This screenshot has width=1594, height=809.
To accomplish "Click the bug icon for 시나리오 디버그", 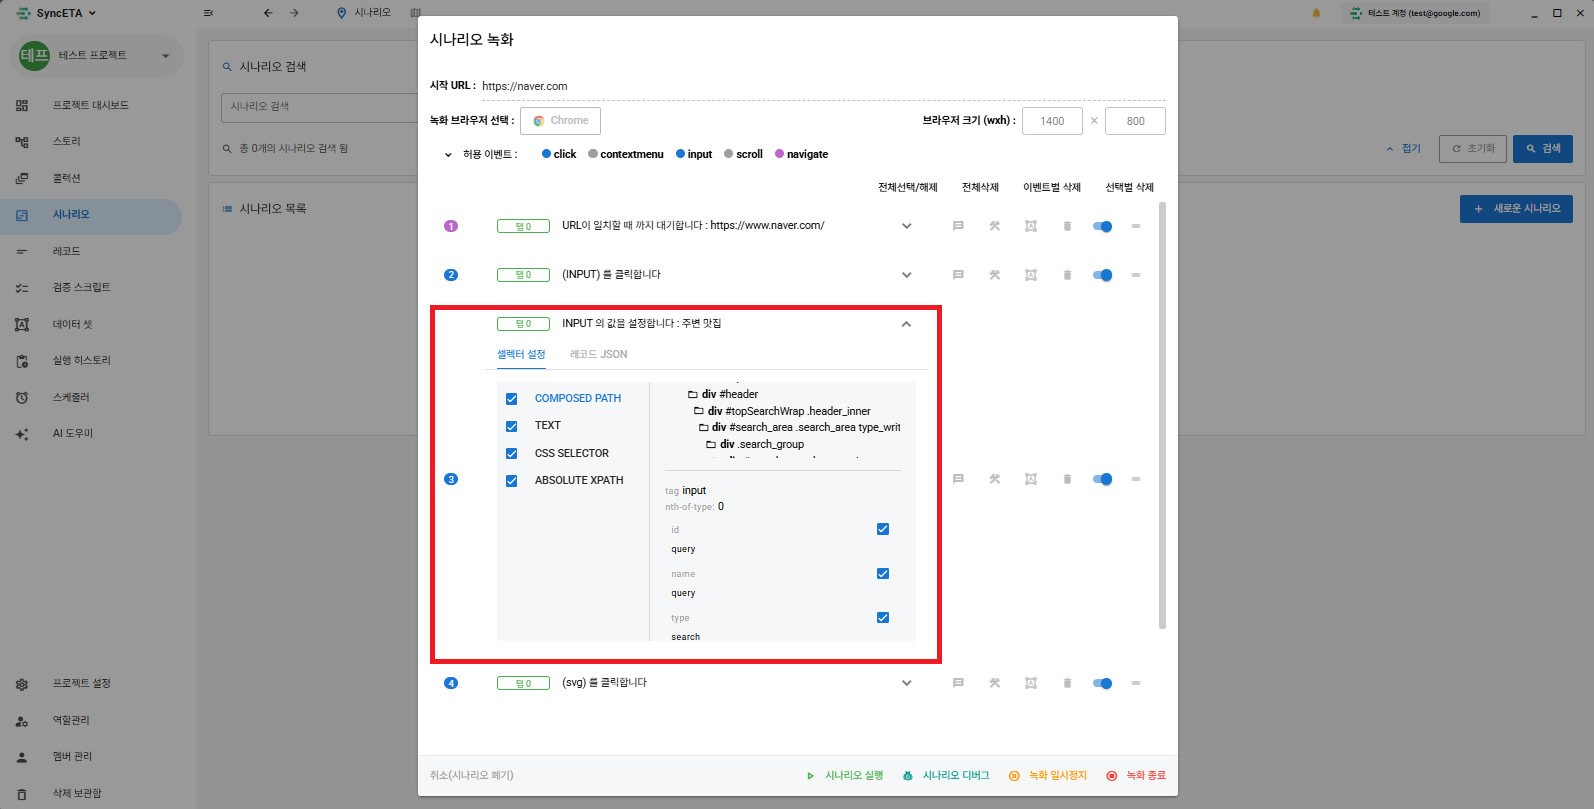I will [908, 776].
